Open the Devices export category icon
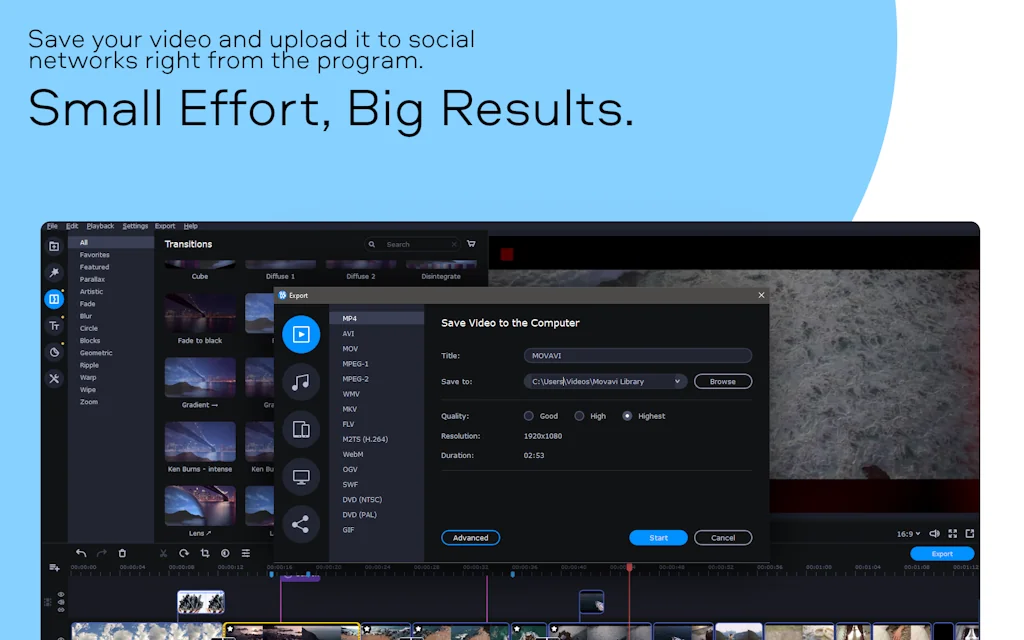Image resolution: width=1024 pixels, height=640 pixels. click(301, 429)
